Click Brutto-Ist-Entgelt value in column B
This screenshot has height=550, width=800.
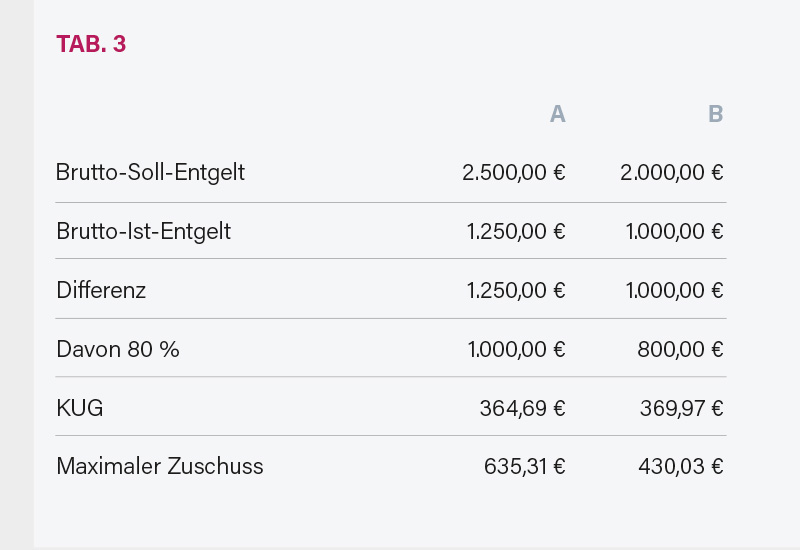click(675, 231)
